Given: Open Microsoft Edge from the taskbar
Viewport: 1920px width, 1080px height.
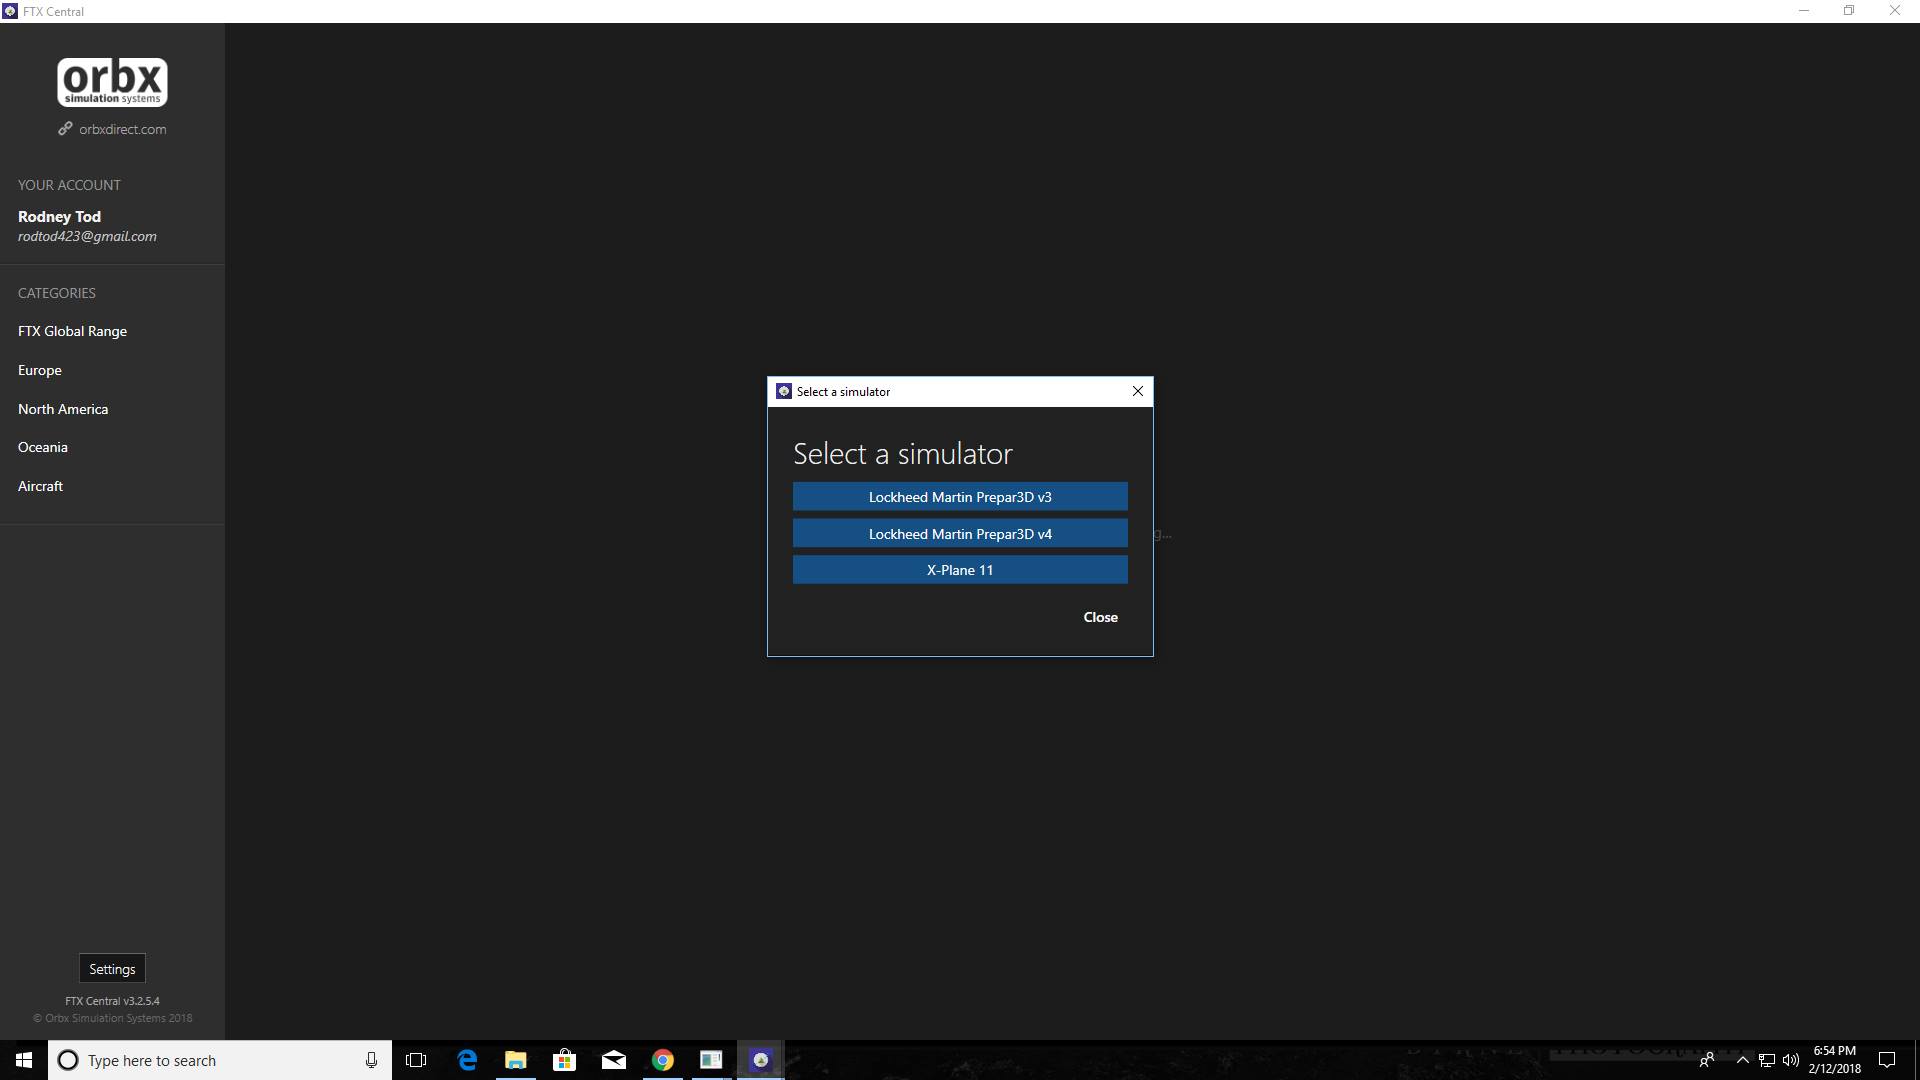Looking at the screenshot, I should click(x=466, y=1060).
